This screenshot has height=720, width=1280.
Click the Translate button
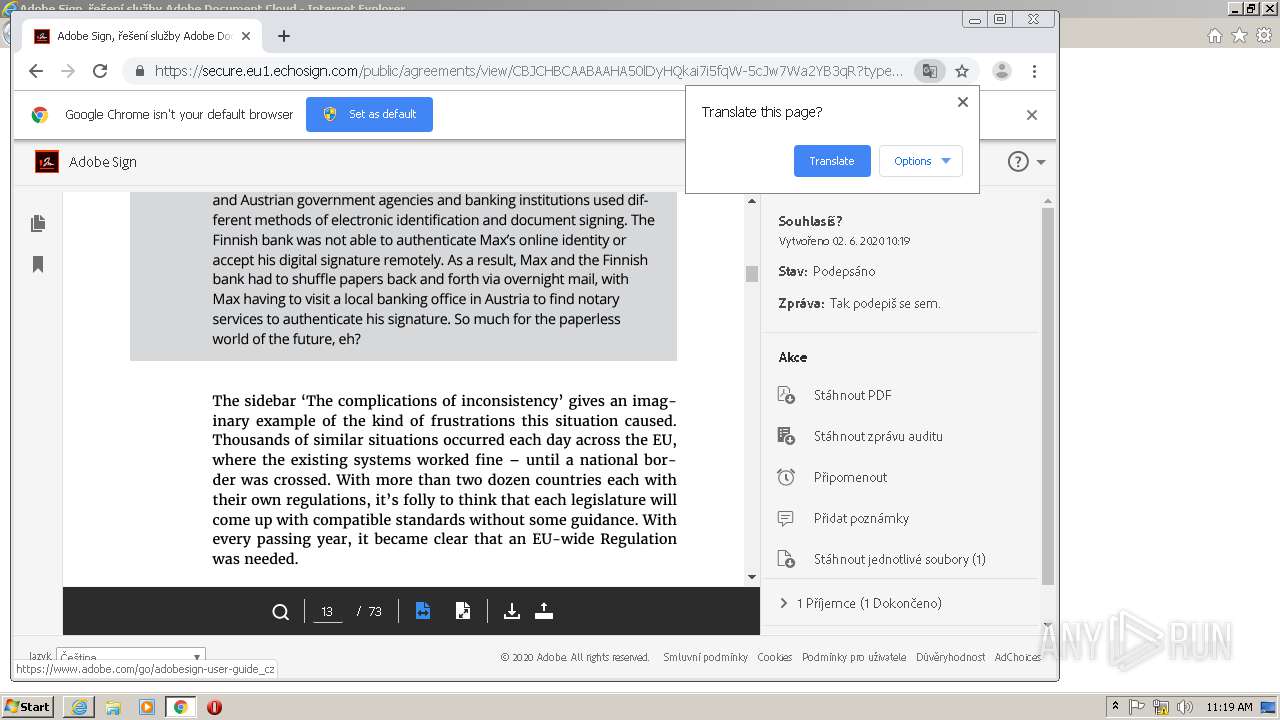pos(832,161)
